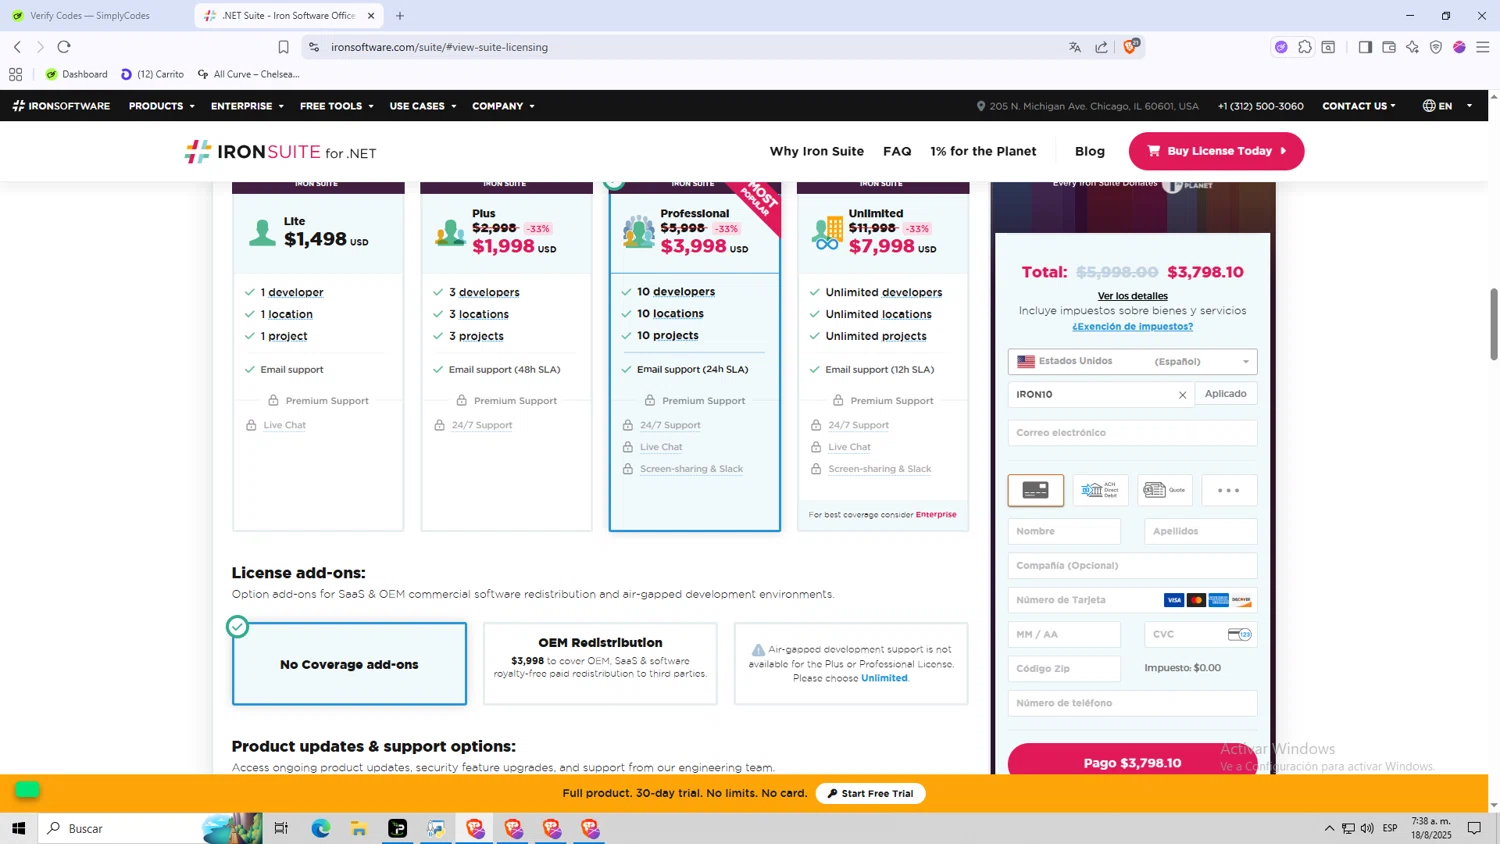Choose the Lite license plan card
Viewport: 1500px width, 844px height.
(x=318, y=356)
